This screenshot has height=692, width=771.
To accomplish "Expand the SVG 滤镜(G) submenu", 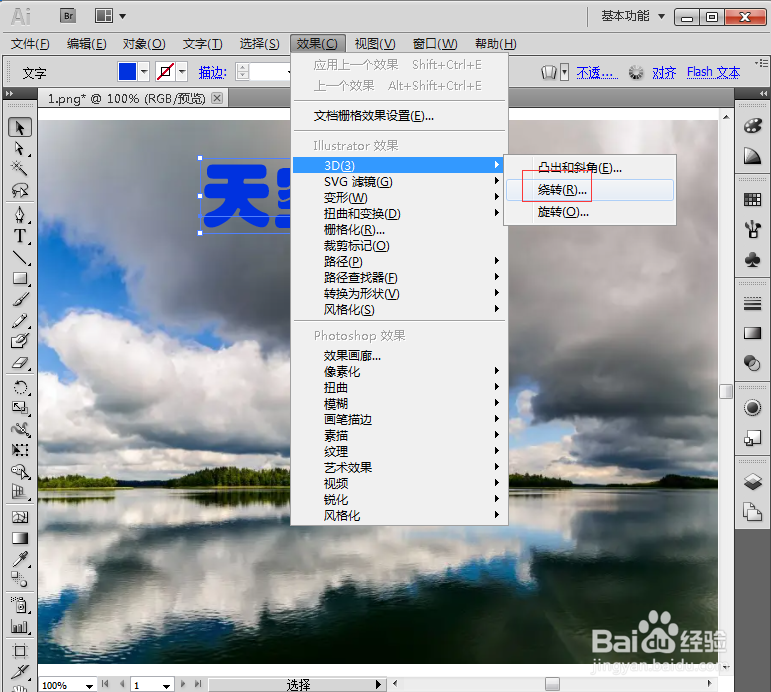I will pos(399,181).
